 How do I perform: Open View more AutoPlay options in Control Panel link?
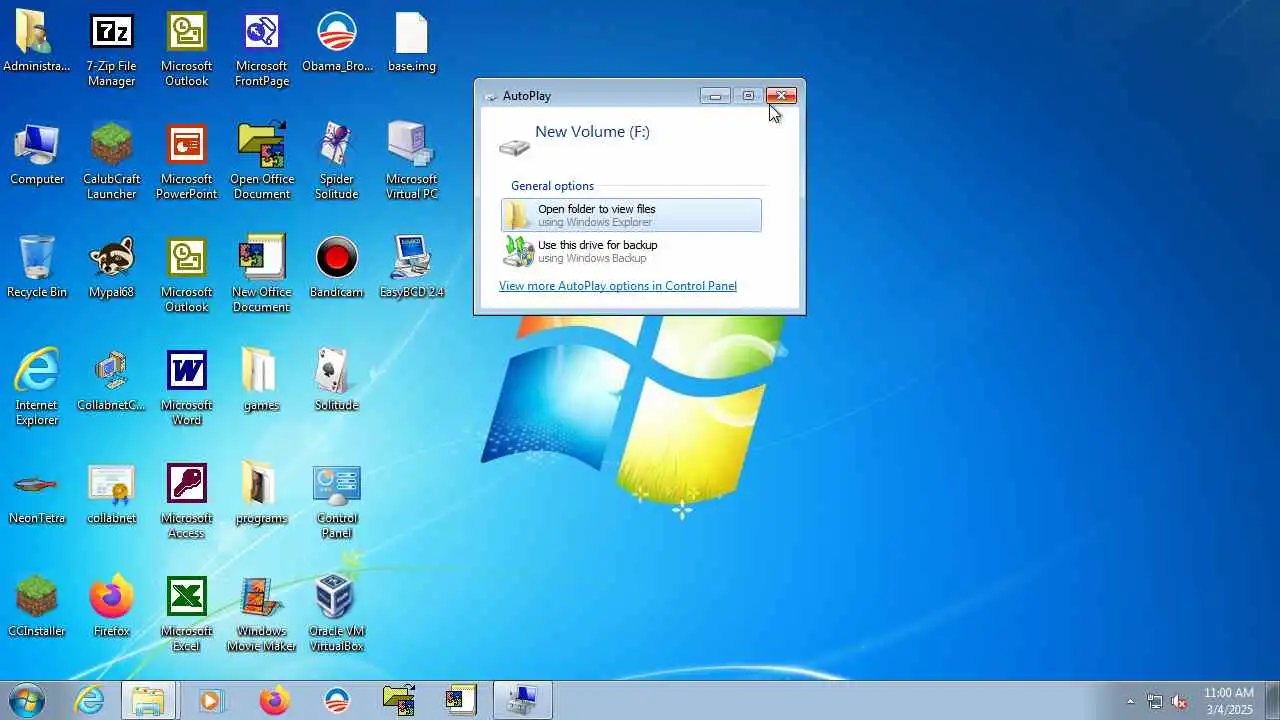[618, 286]
